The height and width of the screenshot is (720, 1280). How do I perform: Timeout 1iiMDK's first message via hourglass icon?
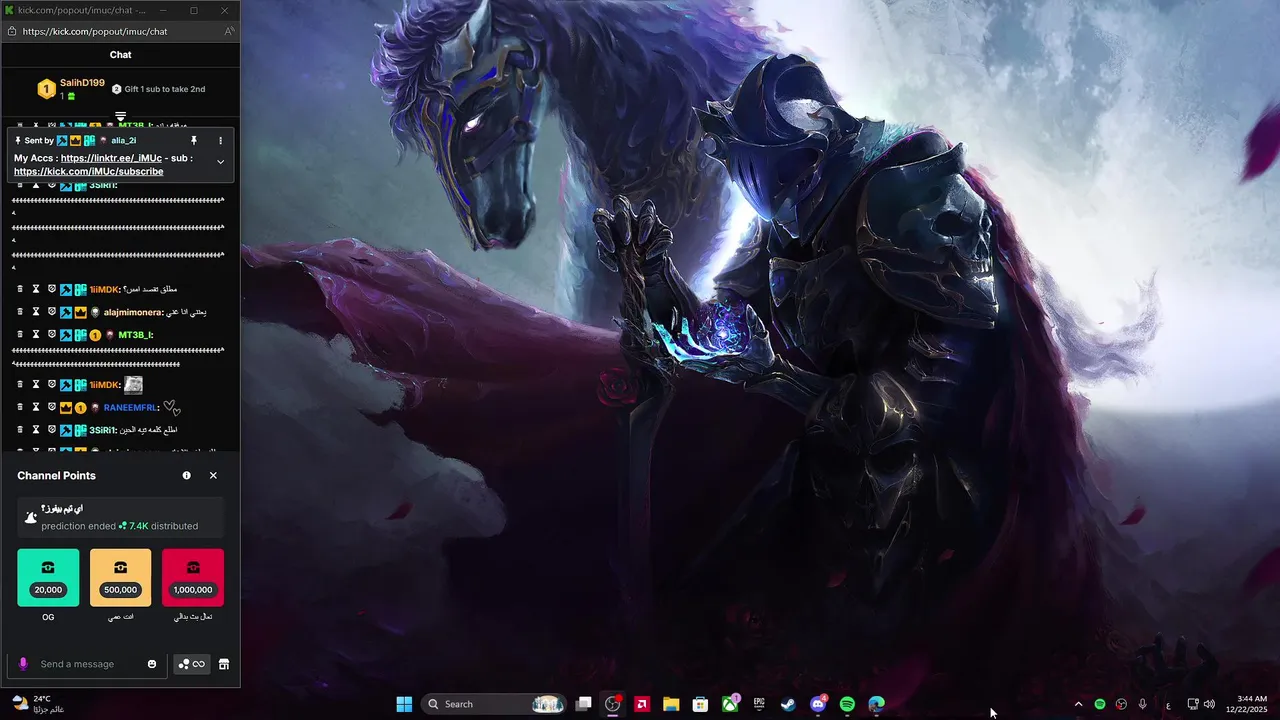tap(36, 289)
